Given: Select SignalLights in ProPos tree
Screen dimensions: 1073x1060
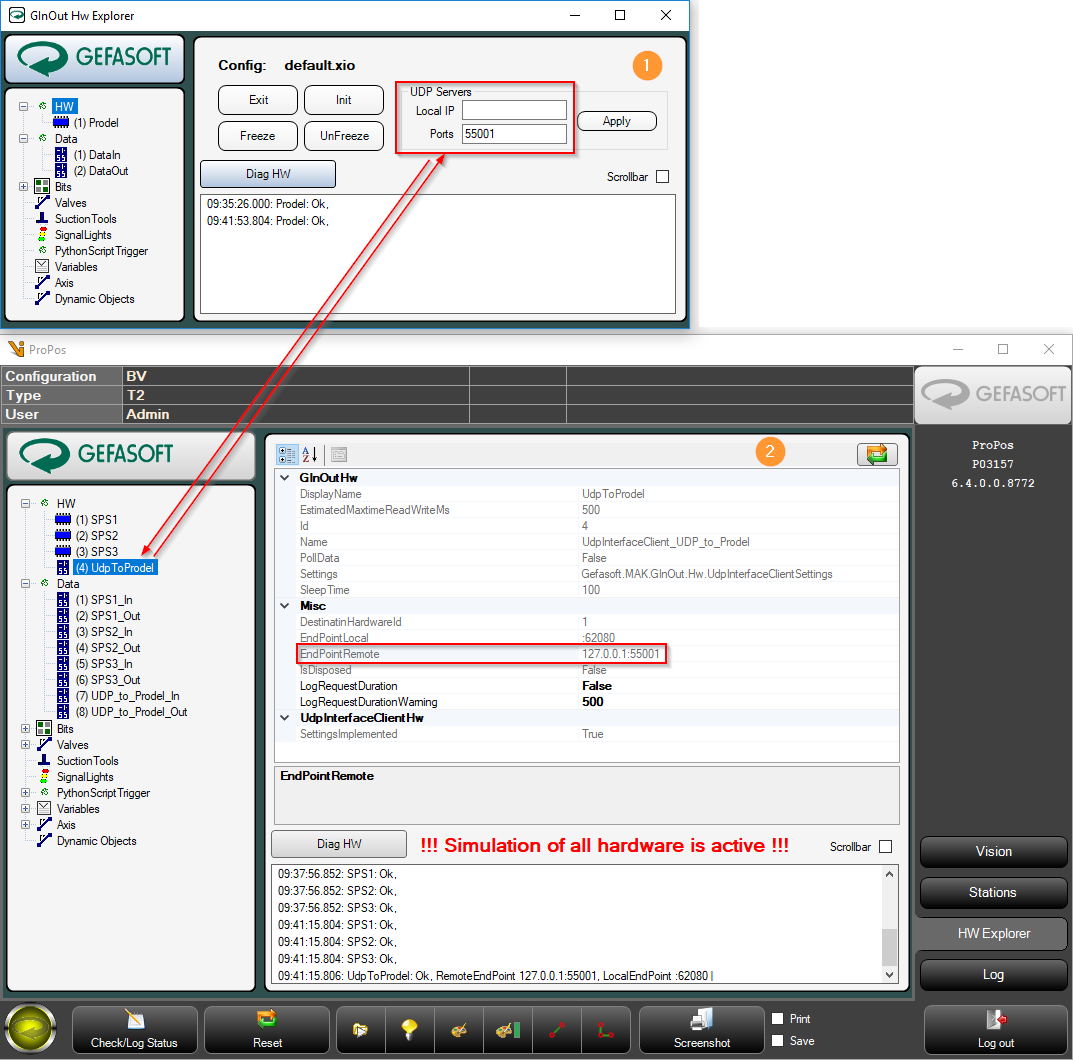Looking at the screenshot, I should (x=85, y=777).
